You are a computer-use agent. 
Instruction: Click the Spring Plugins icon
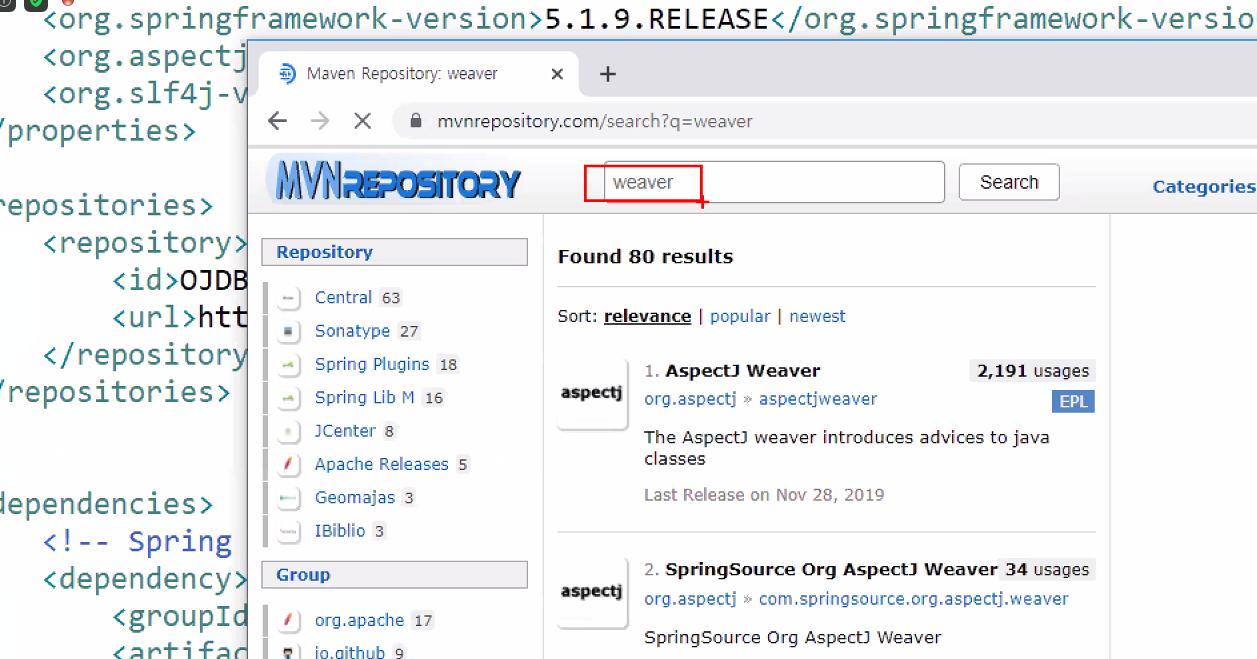coord(289,365)
